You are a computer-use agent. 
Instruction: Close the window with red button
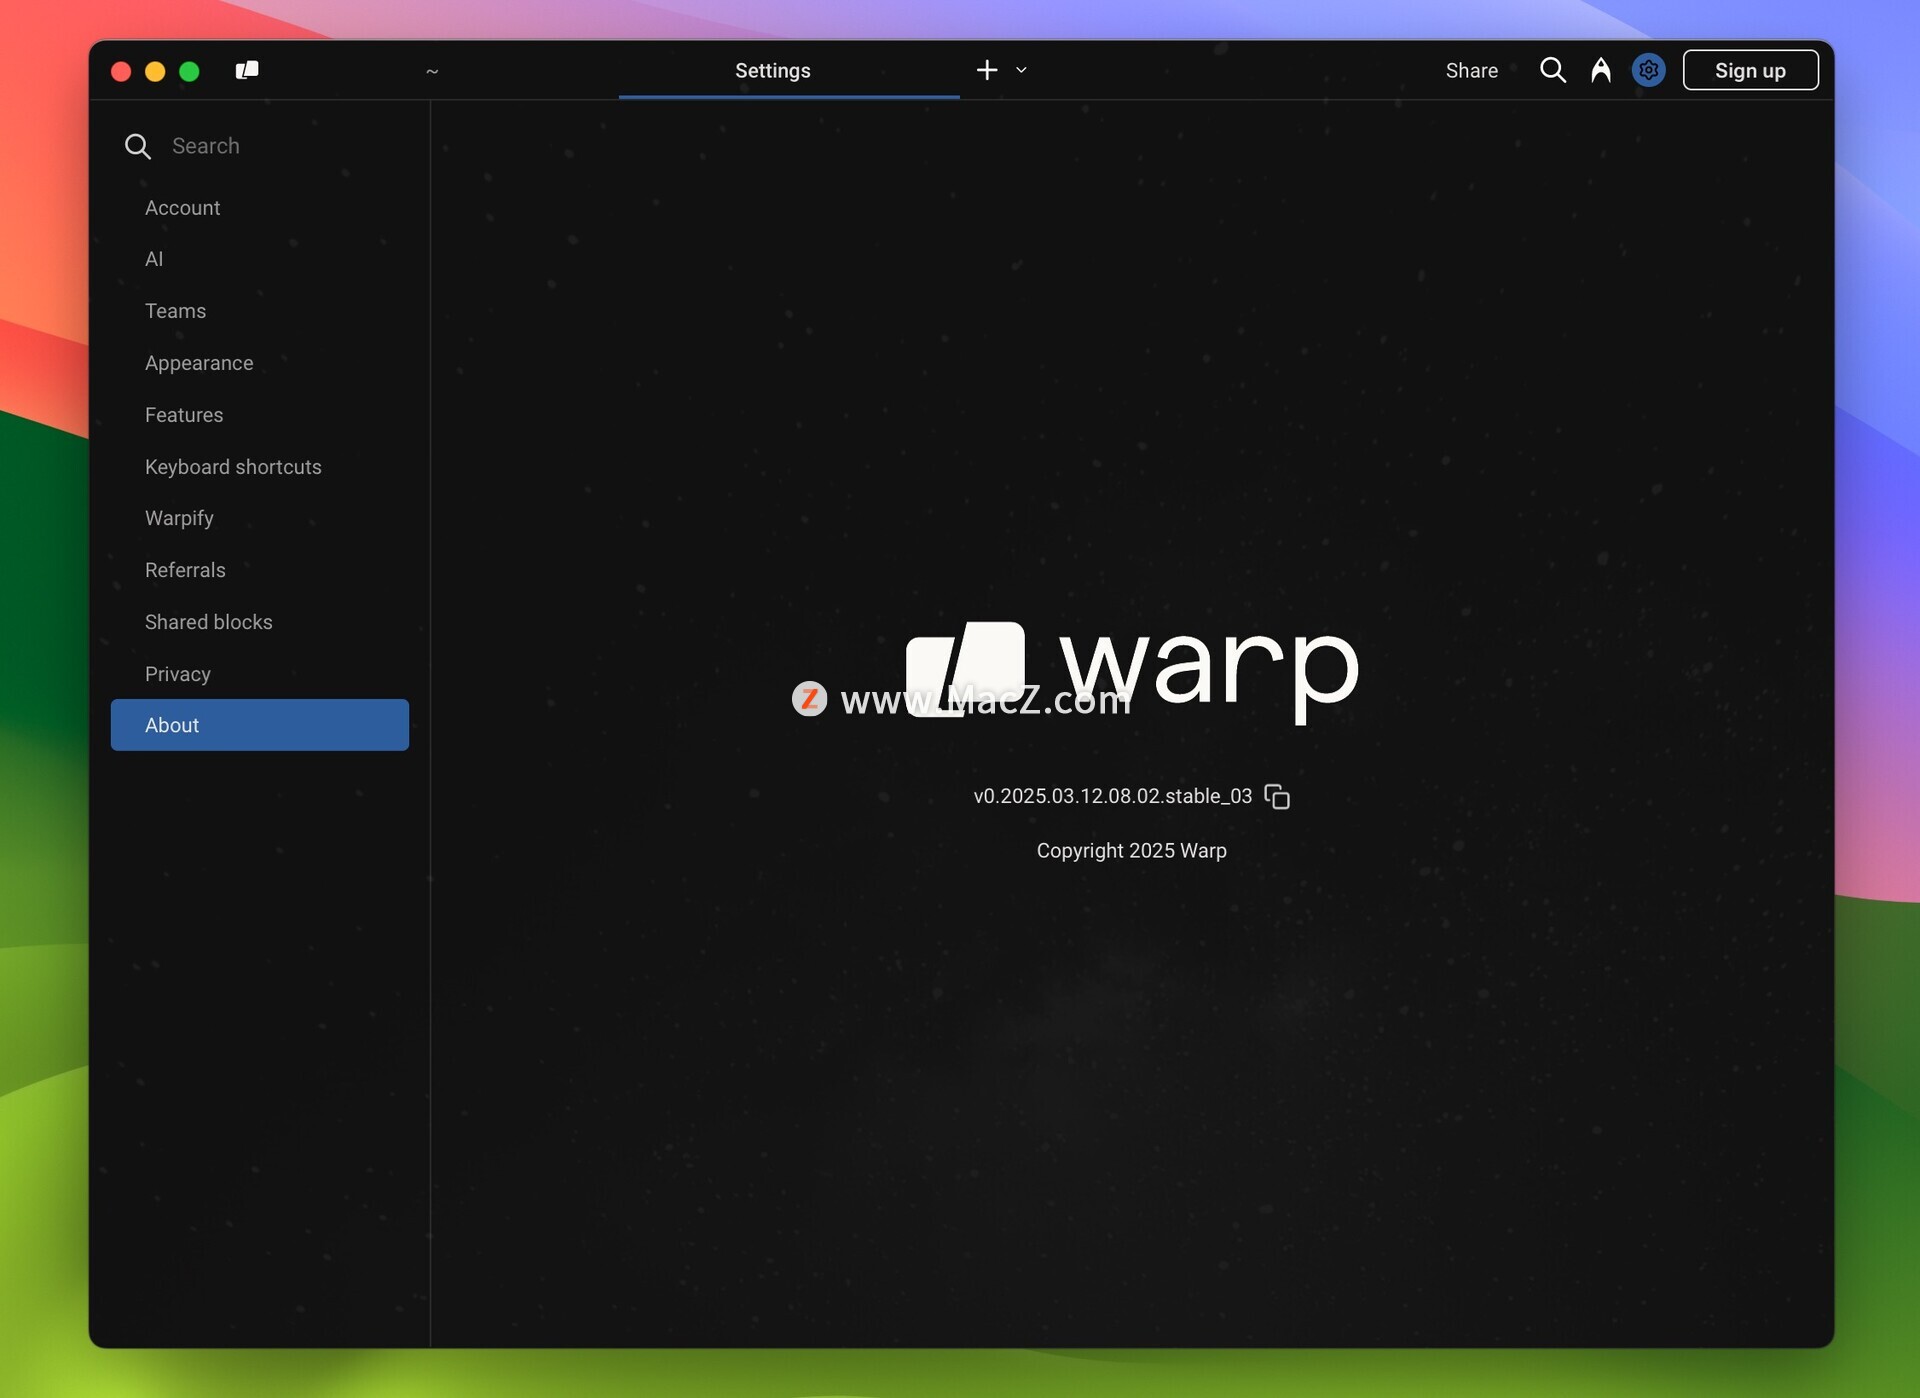[x=121, y=71]
